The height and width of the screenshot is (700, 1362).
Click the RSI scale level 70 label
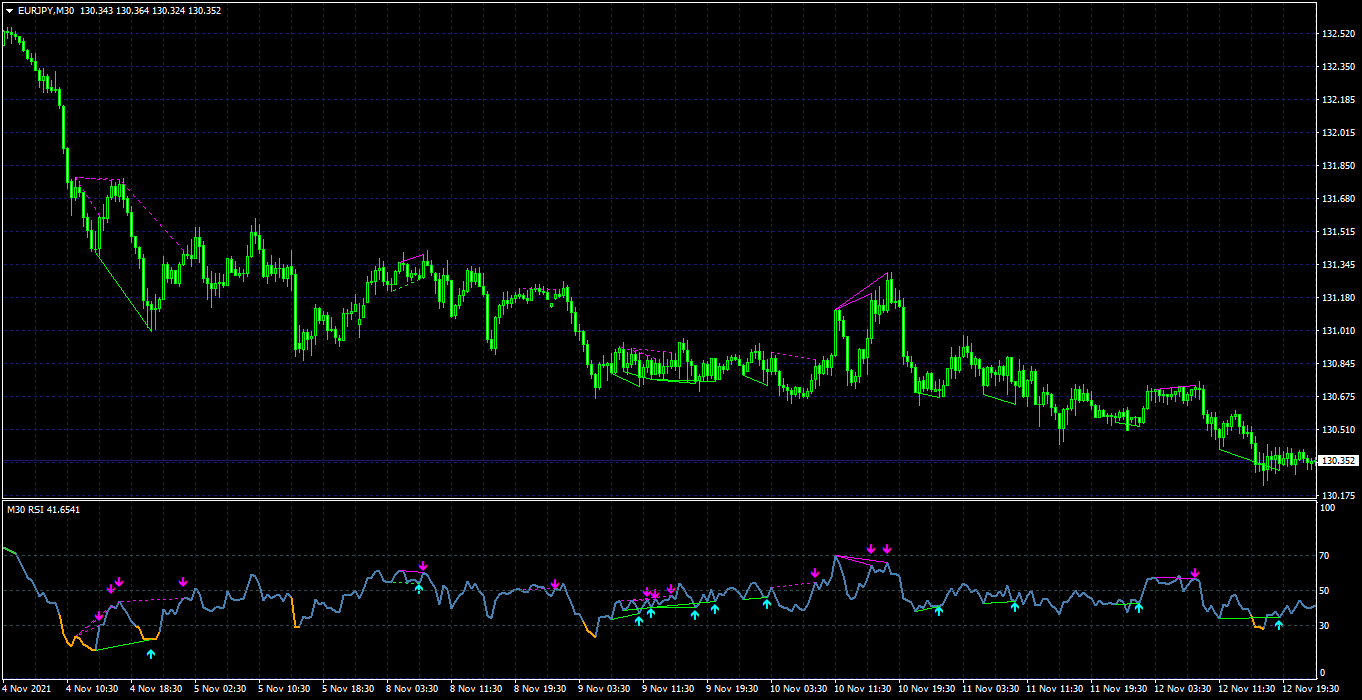[x=1326, y=555]
